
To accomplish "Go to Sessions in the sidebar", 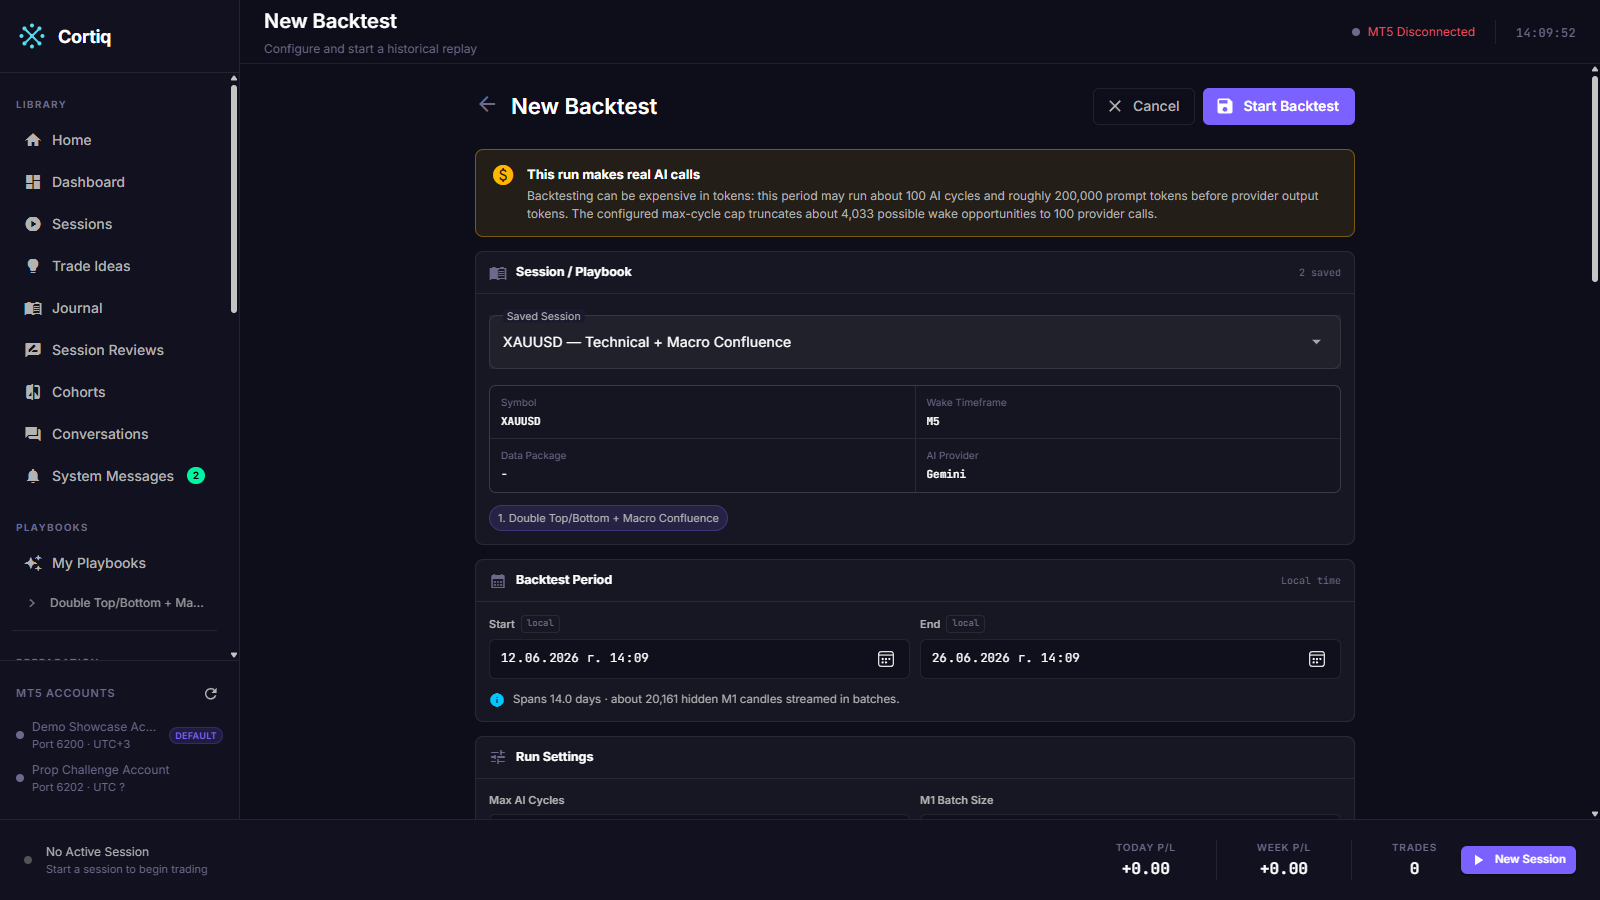I will (x=118, y=224).
